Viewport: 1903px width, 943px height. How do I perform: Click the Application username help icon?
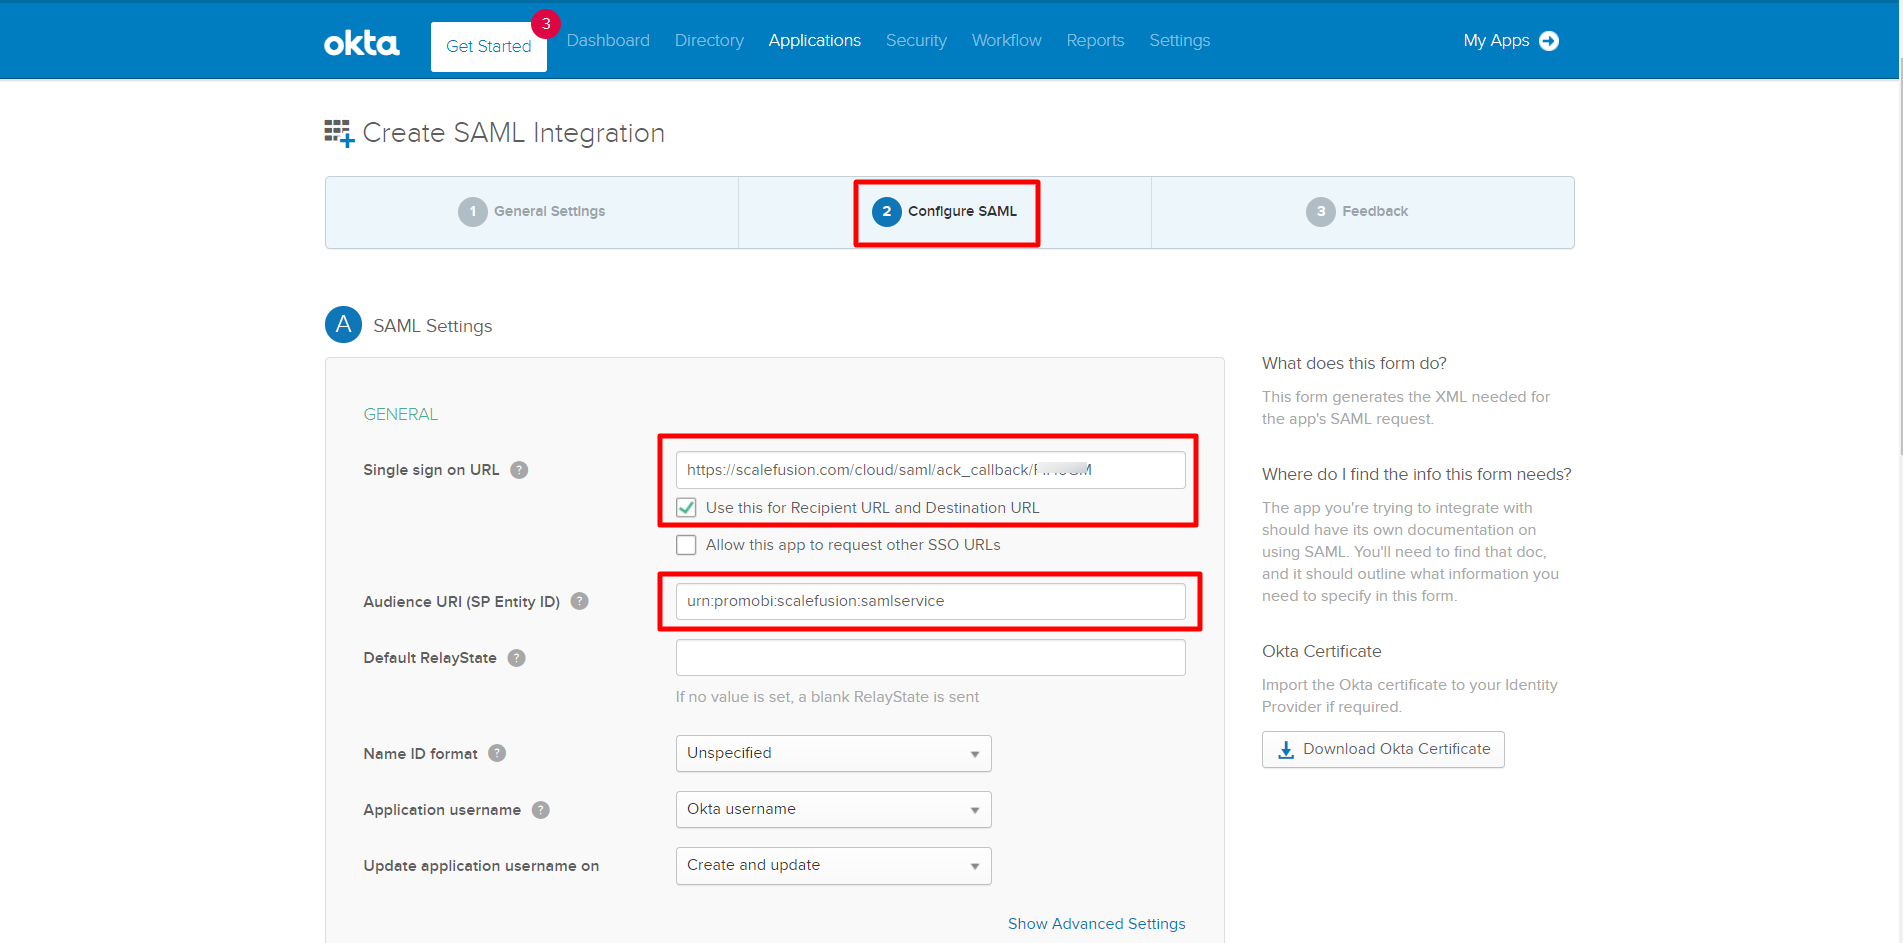coord(540,810)
